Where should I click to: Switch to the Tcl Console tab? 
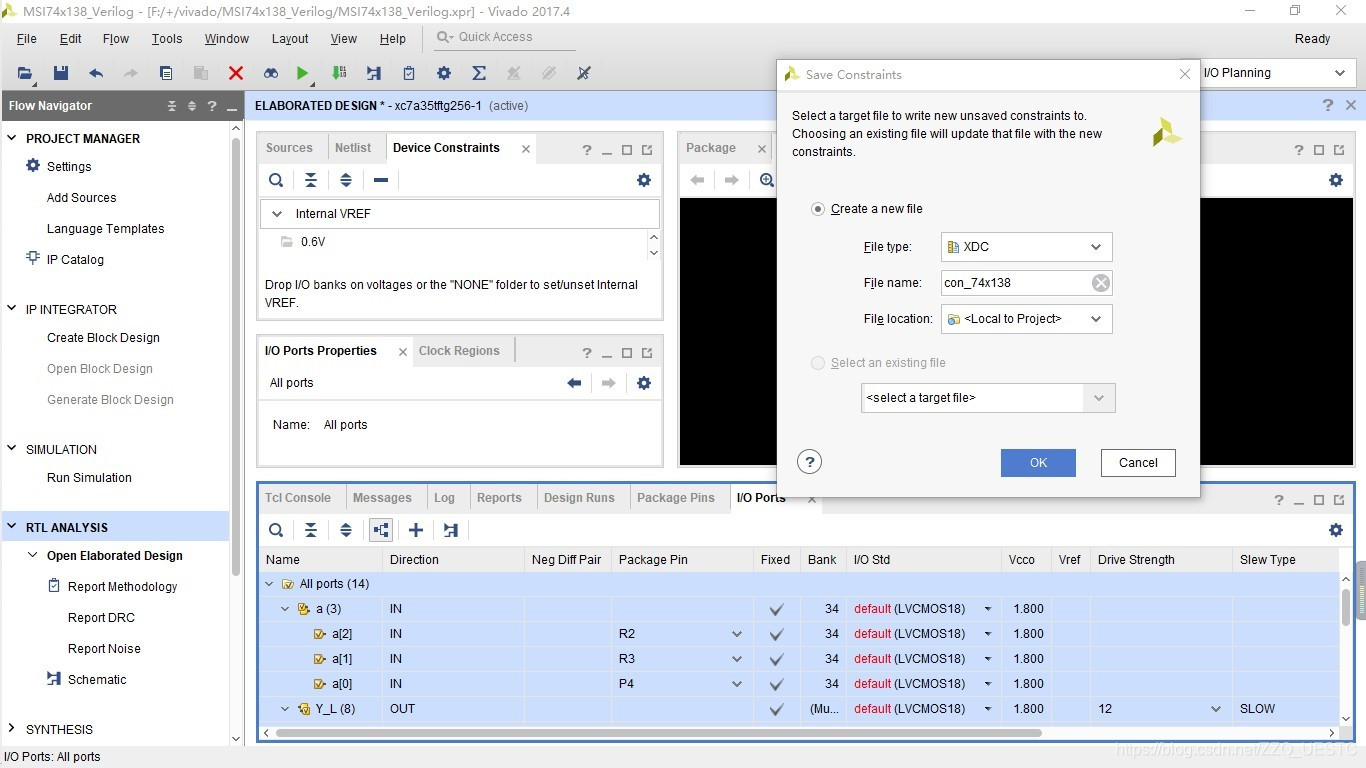pyautogui.click(x=298, y=498)
